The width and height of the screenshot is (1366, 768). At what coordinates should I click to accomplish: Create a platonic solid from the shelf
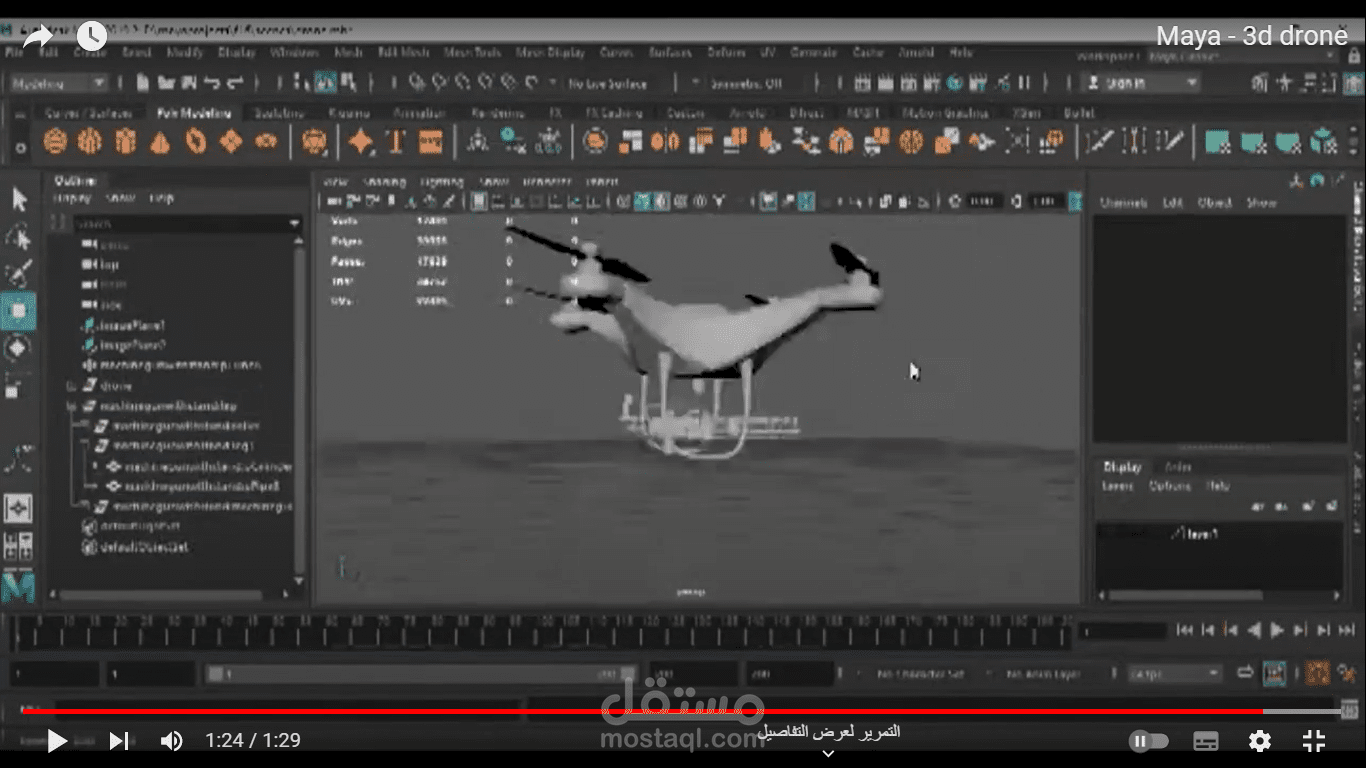click(314, 143)
